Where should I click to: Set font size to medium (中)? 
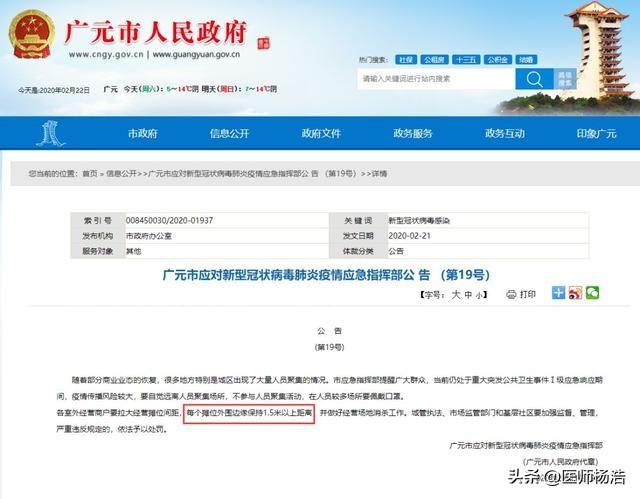[468, 296]
